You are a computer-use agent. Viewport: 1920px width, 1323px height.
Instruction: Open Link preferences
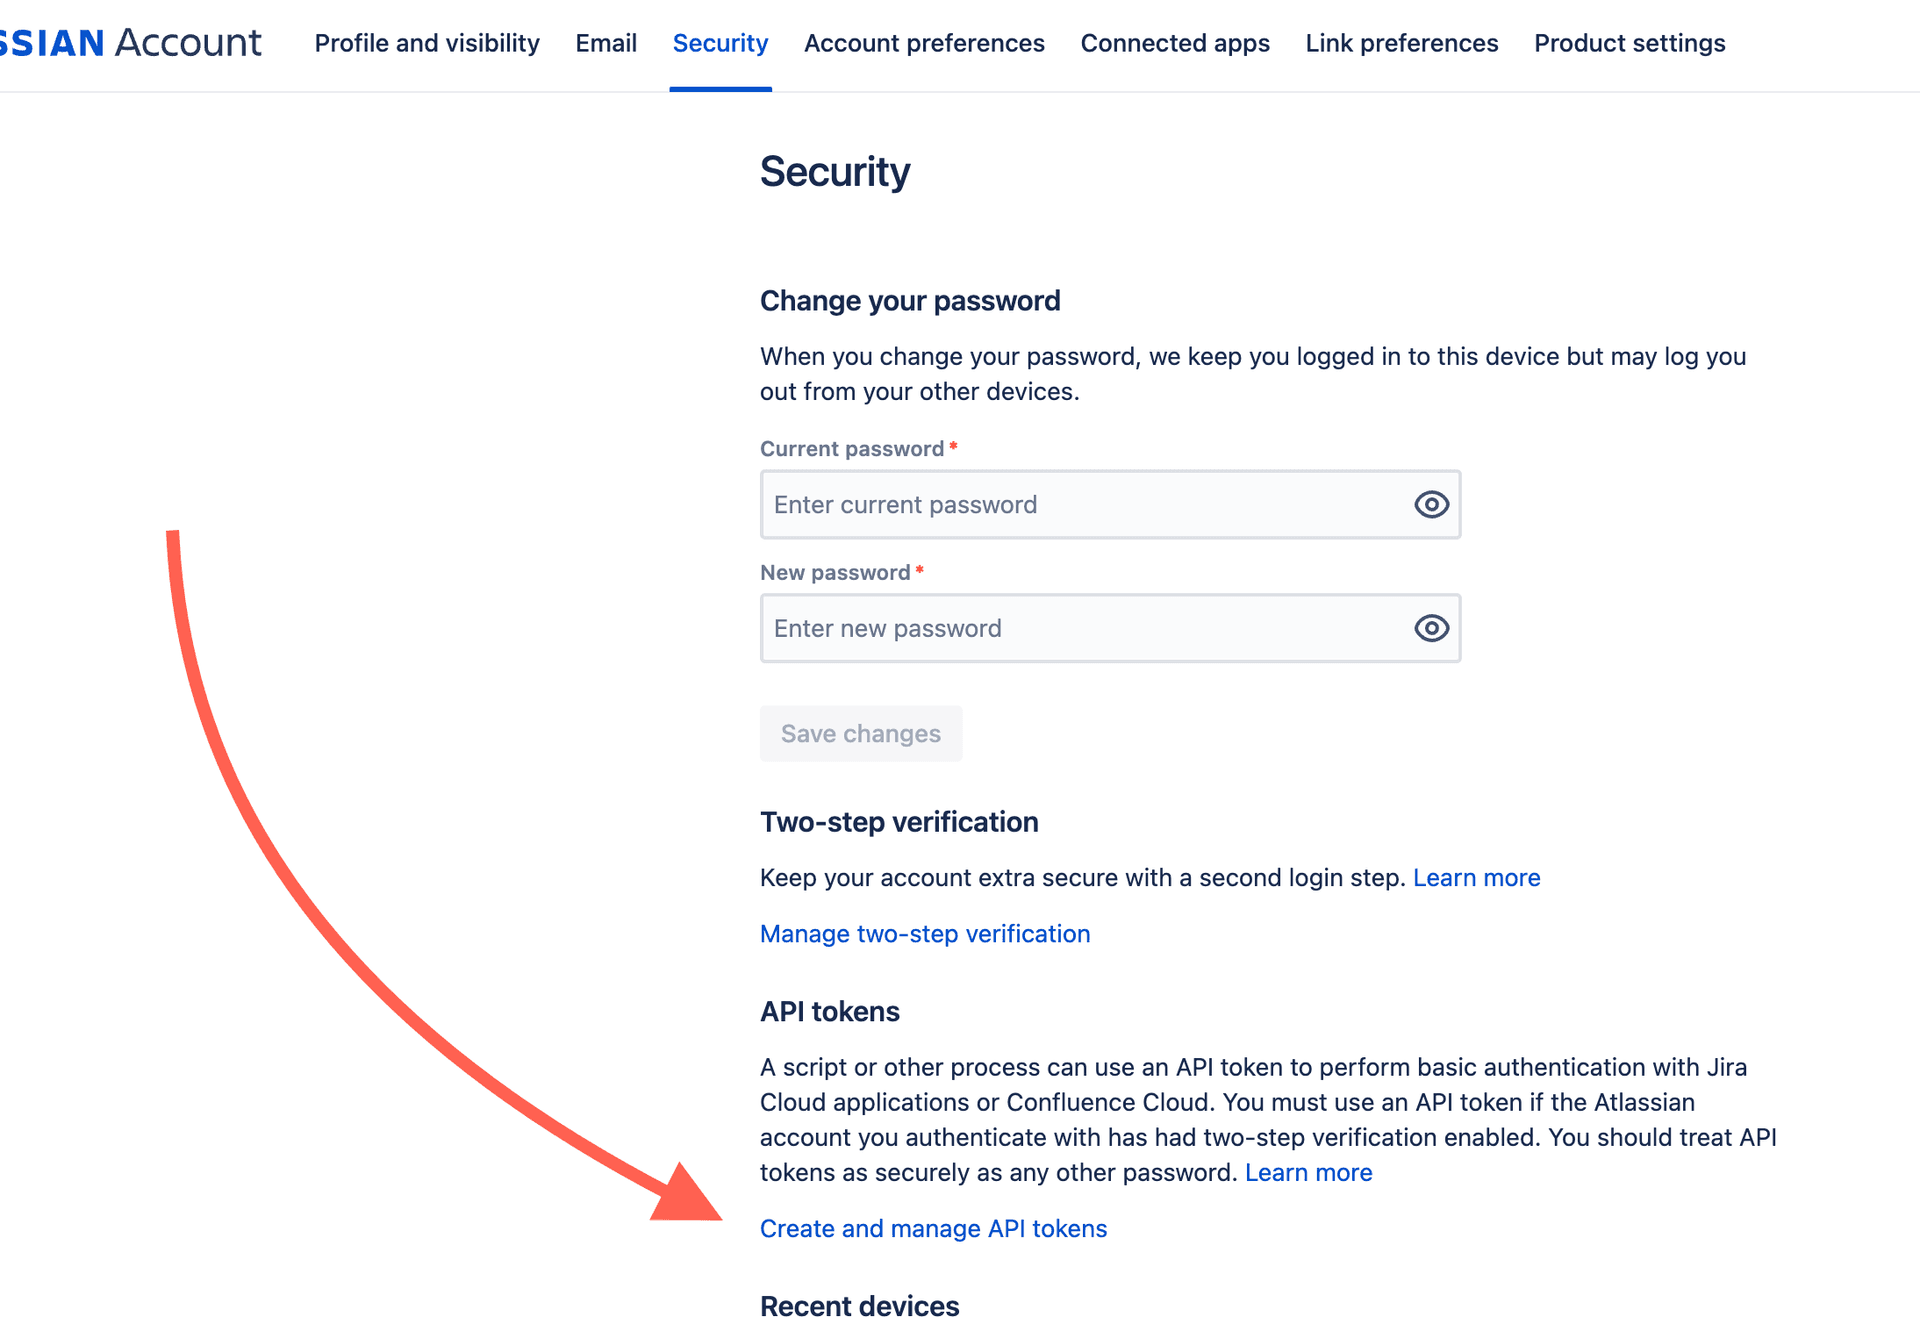1401,43
